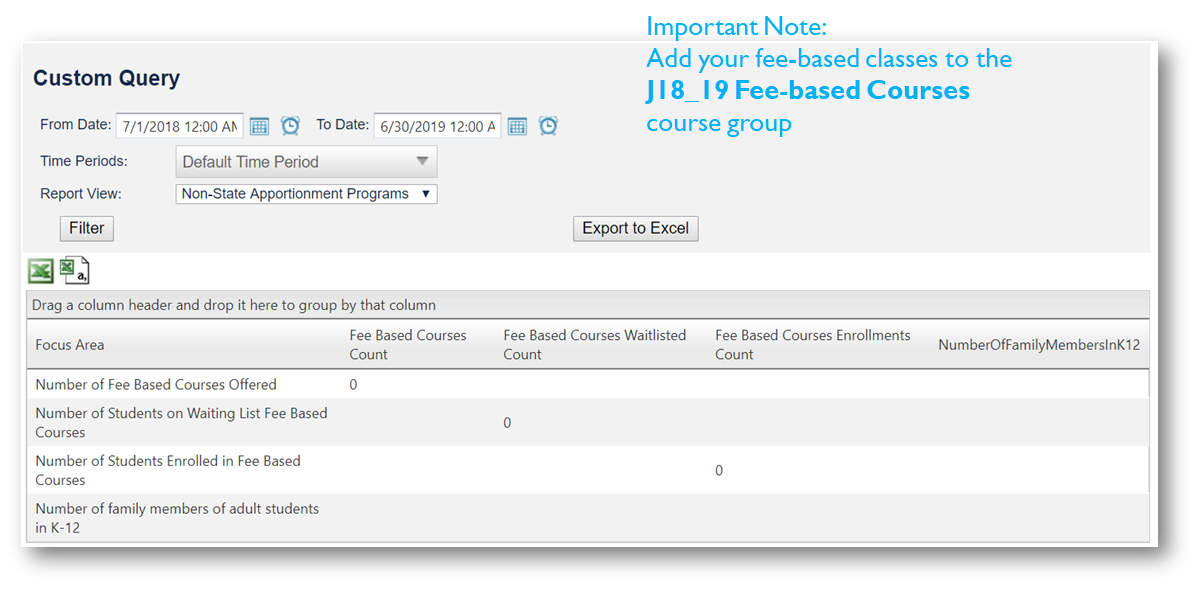Viewport: 1200px width, 589px height.
Task: Expand the Time Periods dropdown
Action: click(x=306, y=162)
